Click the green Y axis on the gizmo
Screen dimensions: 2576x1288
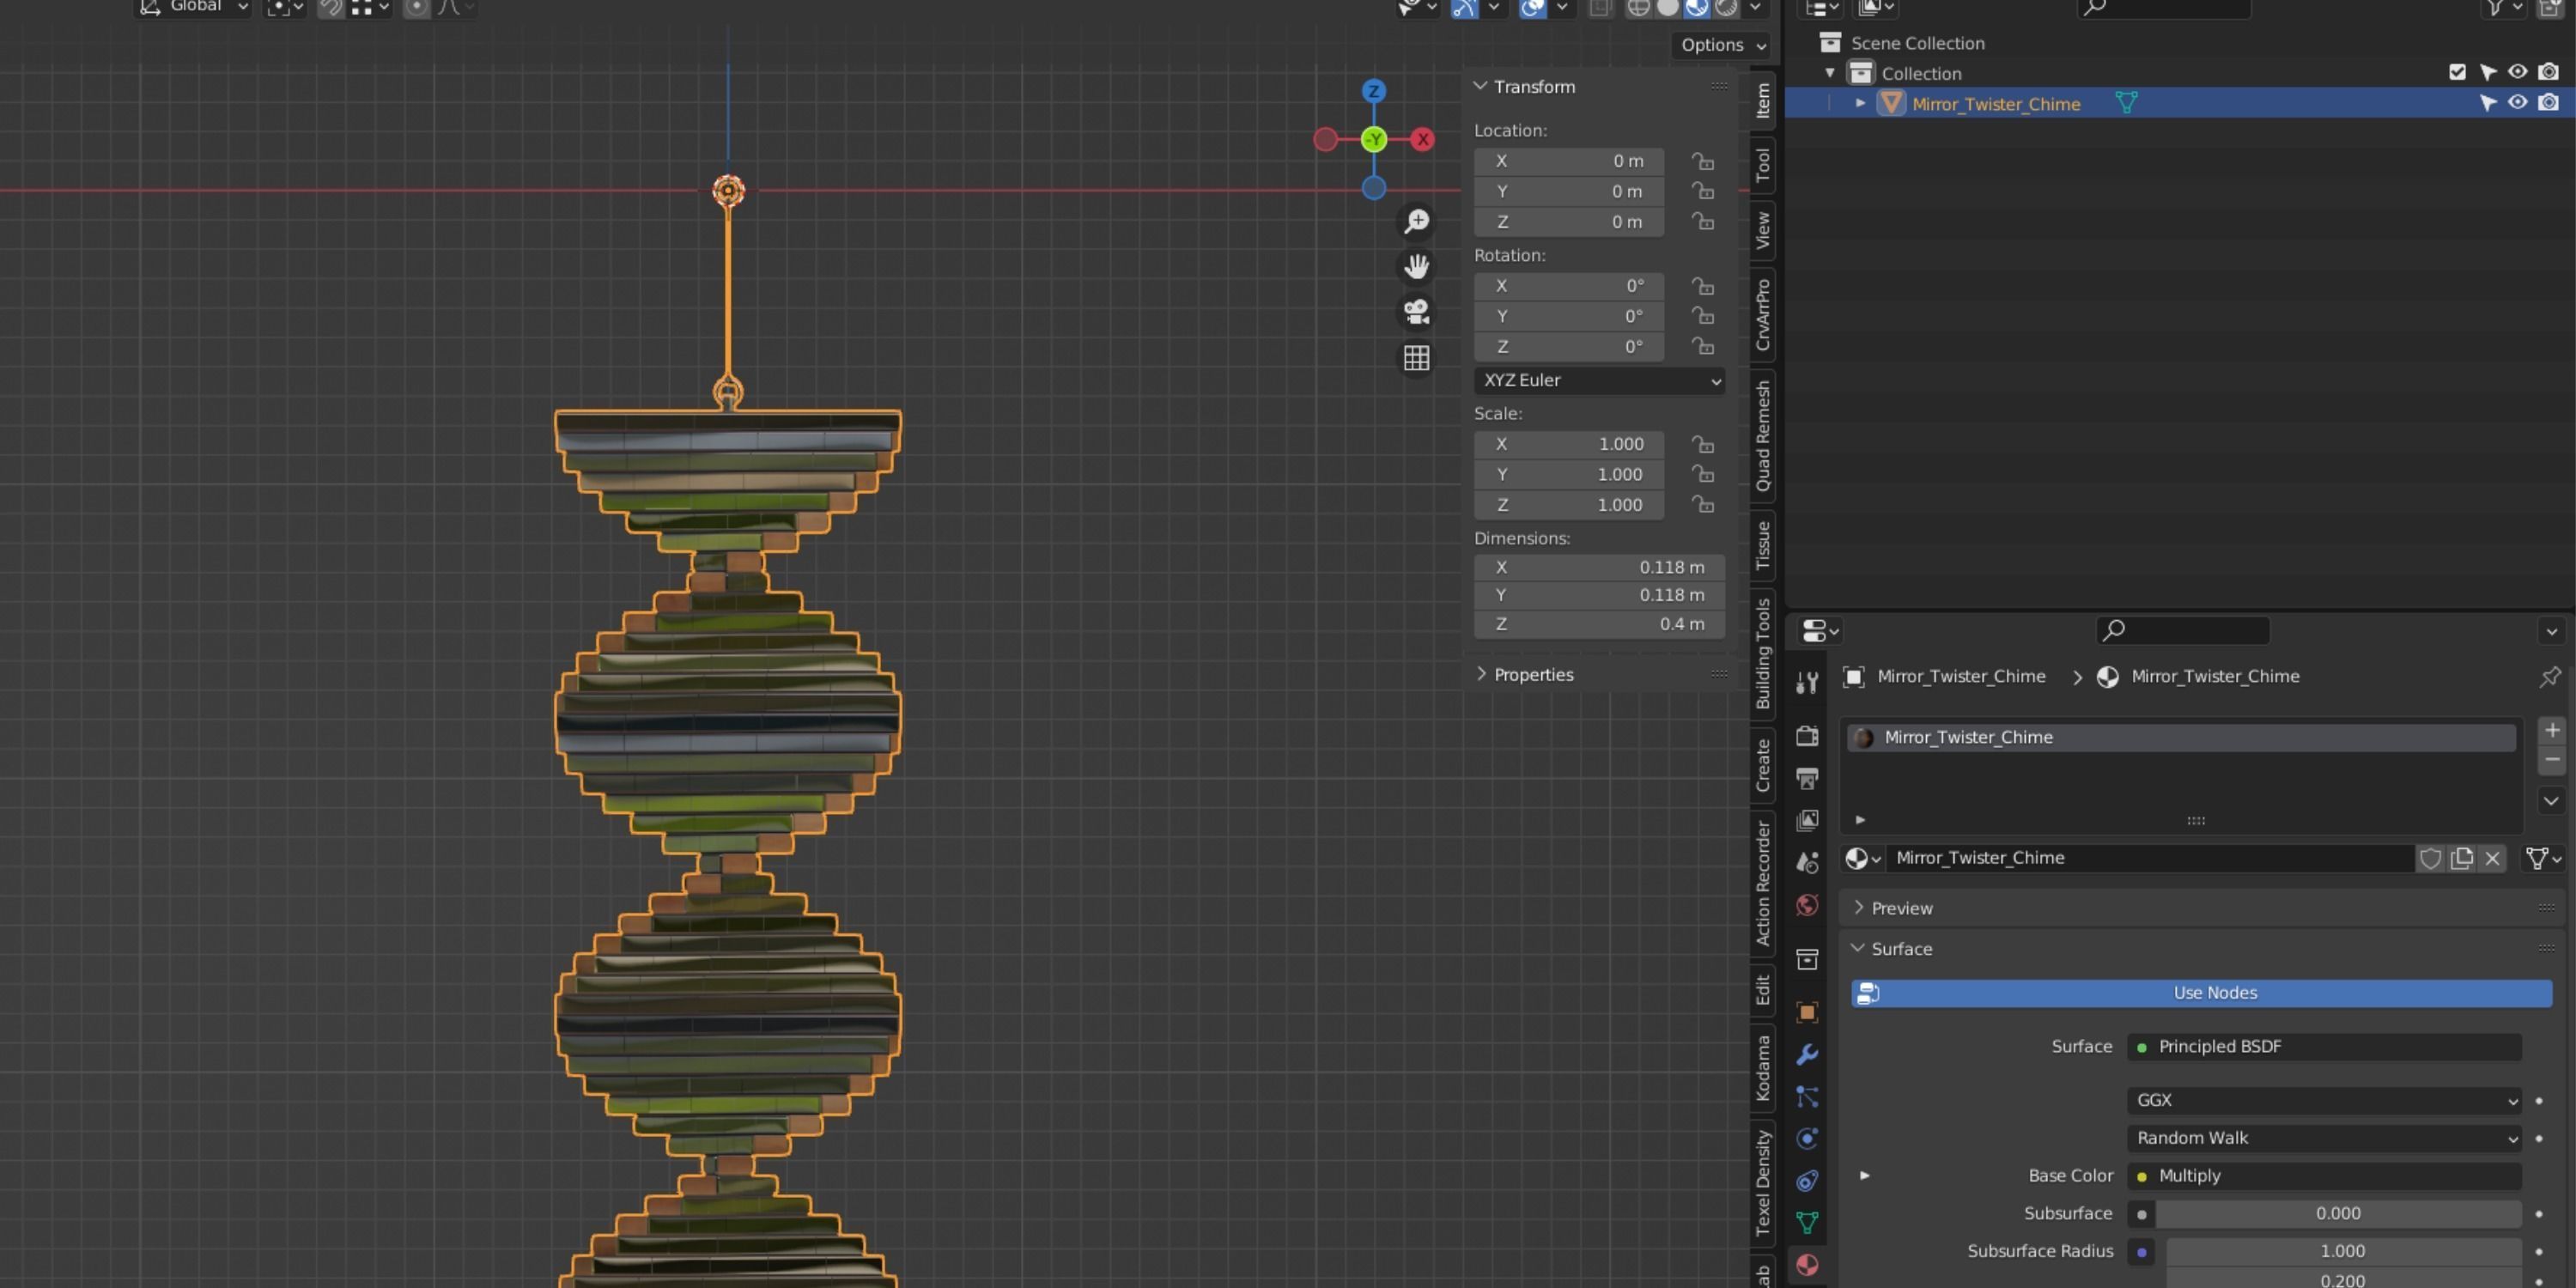pos(1374,139)
